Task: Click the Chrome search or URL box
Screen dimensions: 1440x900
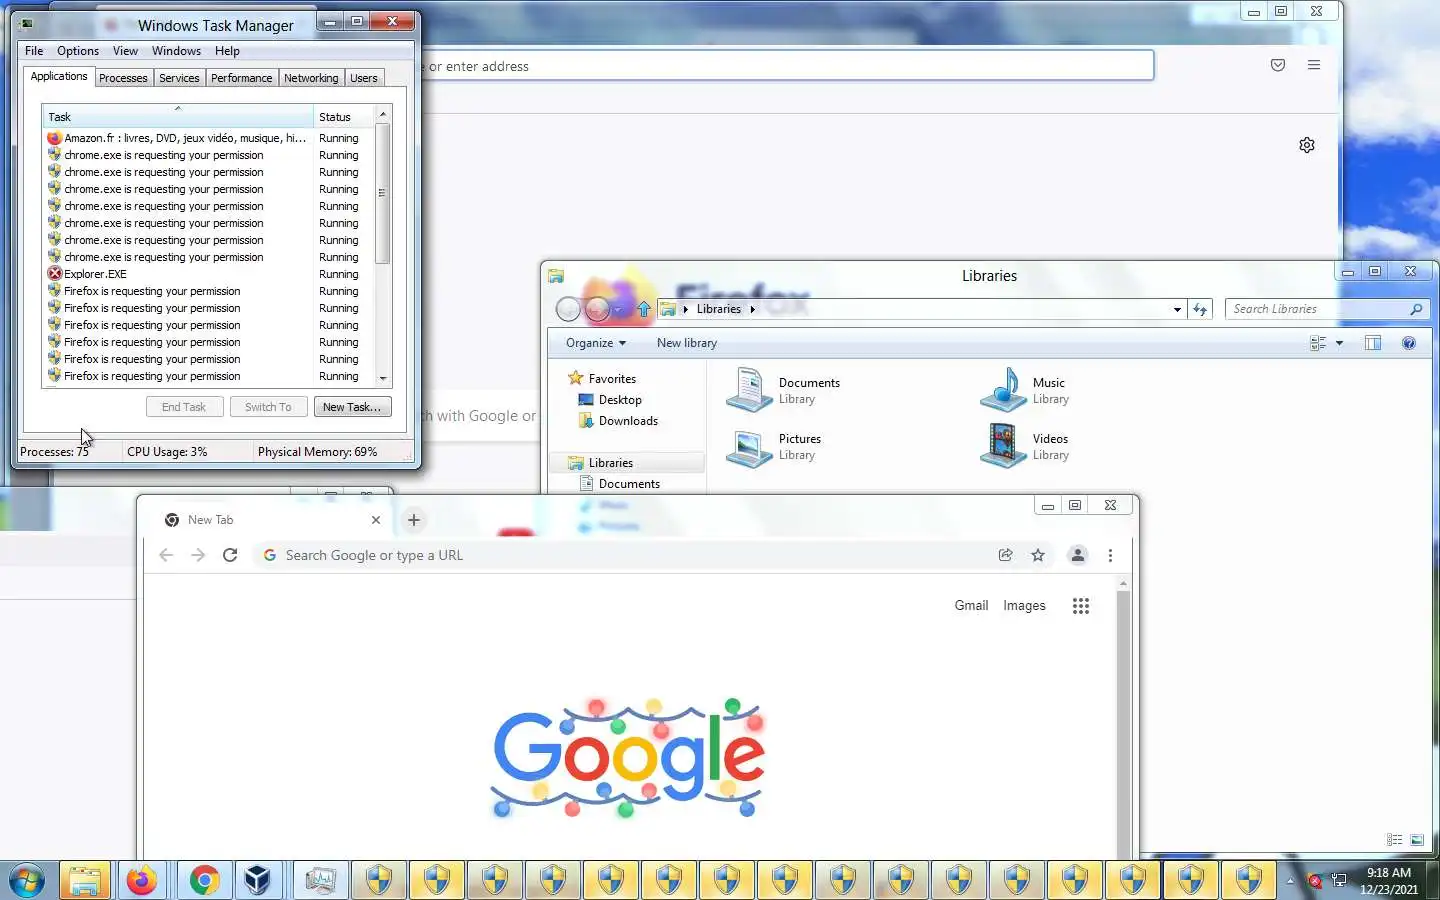Action: [620, 555]
